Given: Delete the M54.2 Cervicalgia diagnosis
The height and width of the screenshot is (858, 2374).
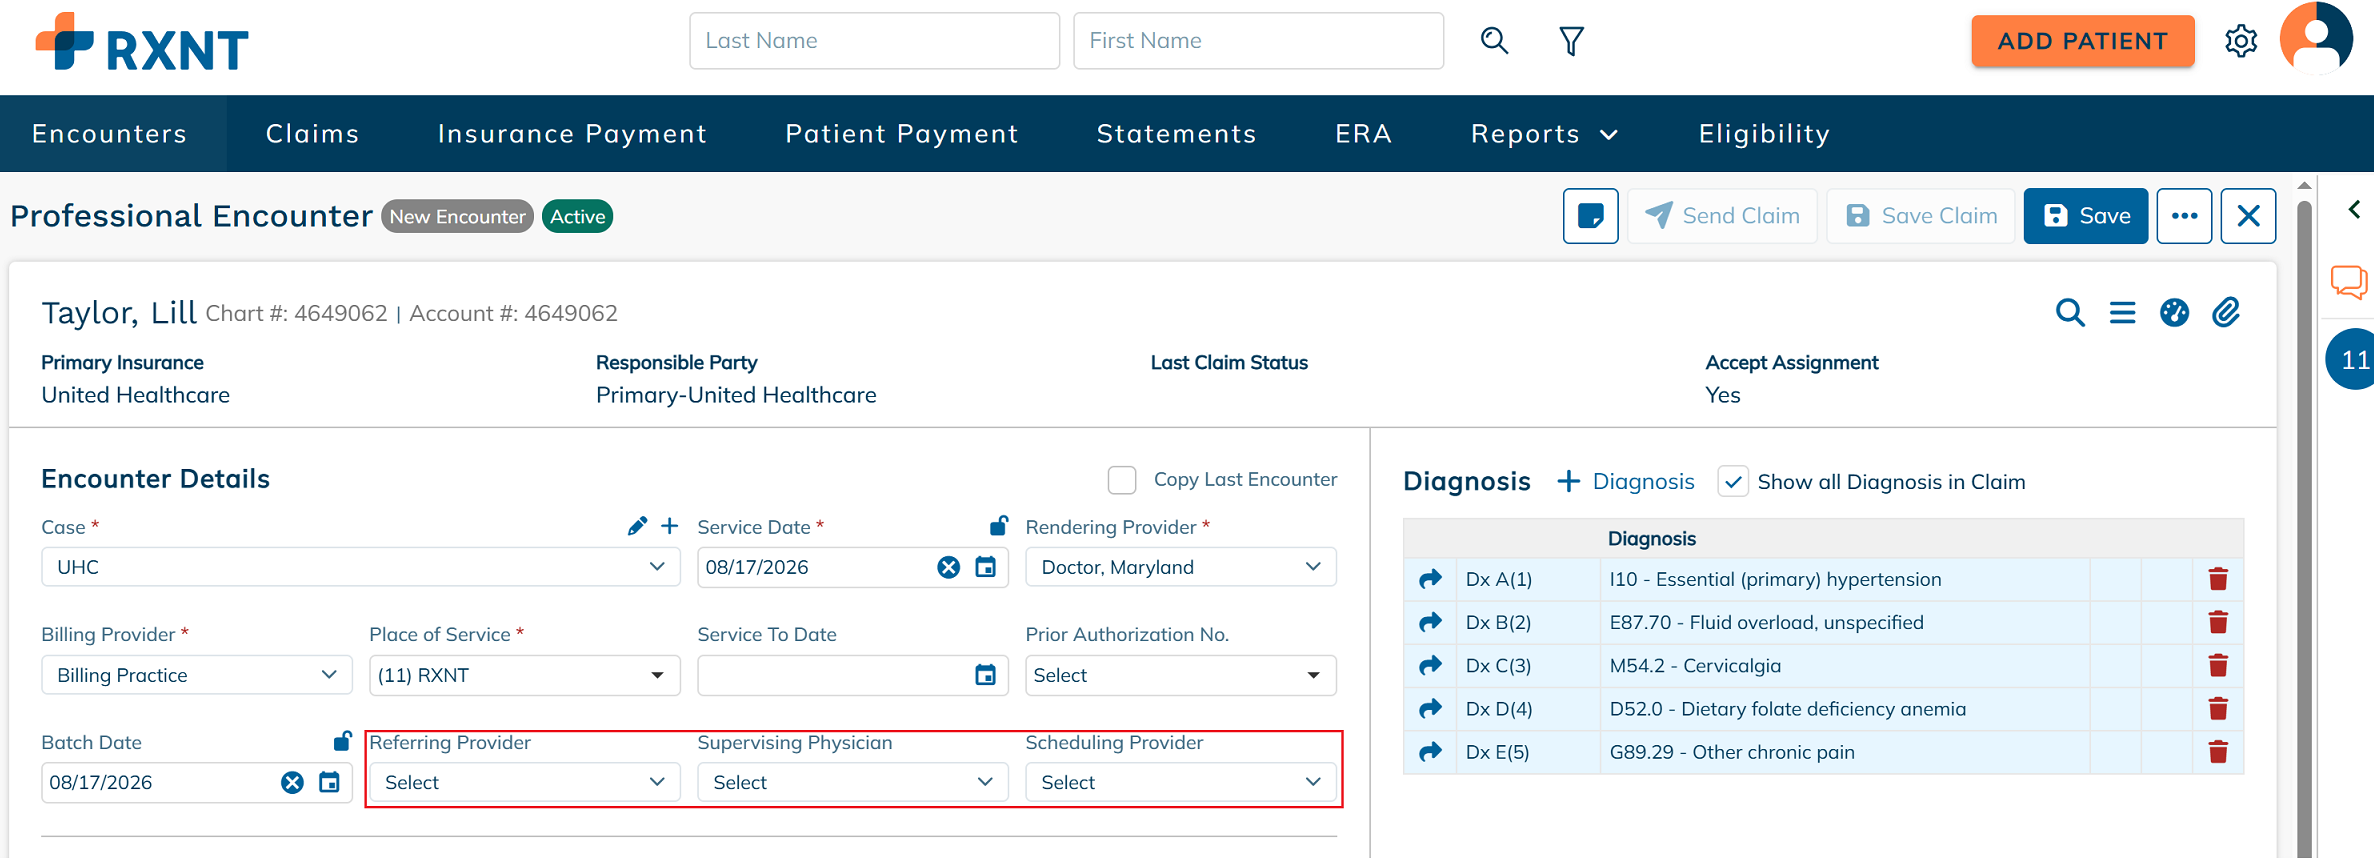Looking at the screenshot, I should (x=2218, y=665).
